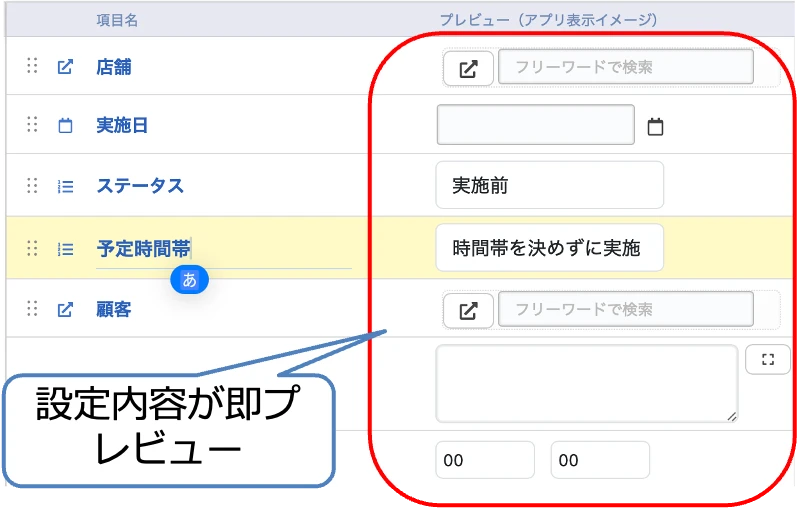Click the 店舗 preview lookup button
The image size is (797, 508).
pos(468,69)
